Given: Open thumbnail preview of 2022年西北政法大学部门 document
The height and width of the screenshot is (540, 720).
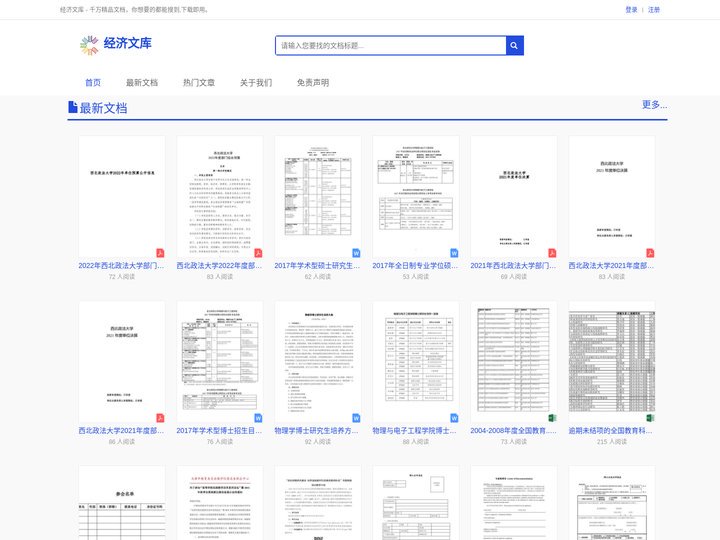Looking at the screenshot, I should coord(122,197).
